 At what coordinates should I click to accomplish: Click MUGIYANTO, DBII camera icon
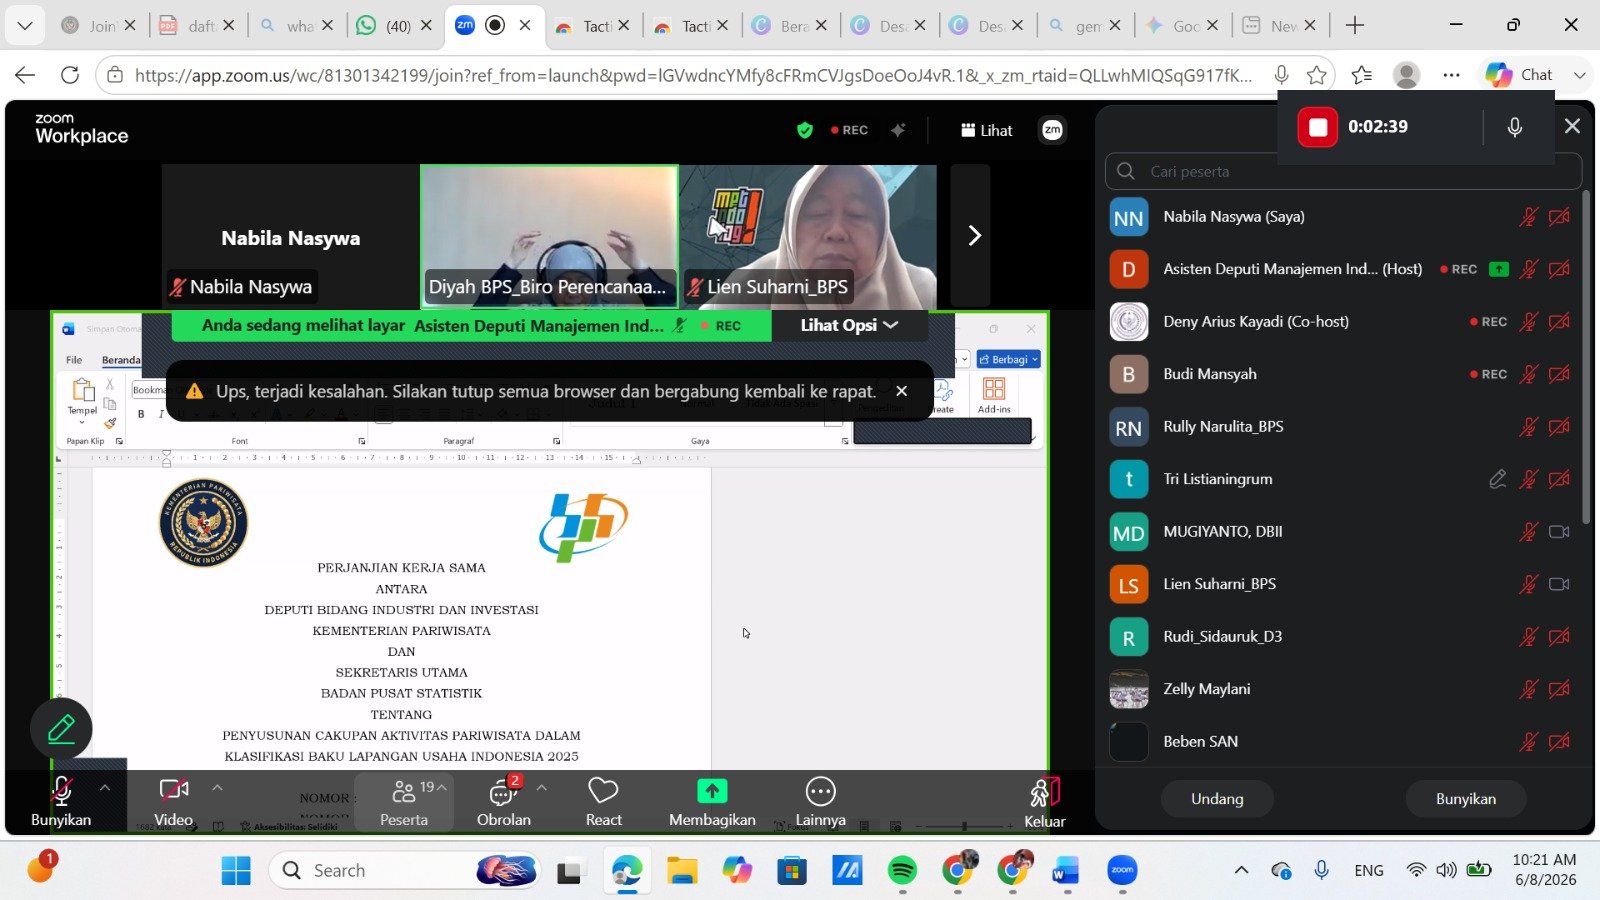click(1559, 532)
